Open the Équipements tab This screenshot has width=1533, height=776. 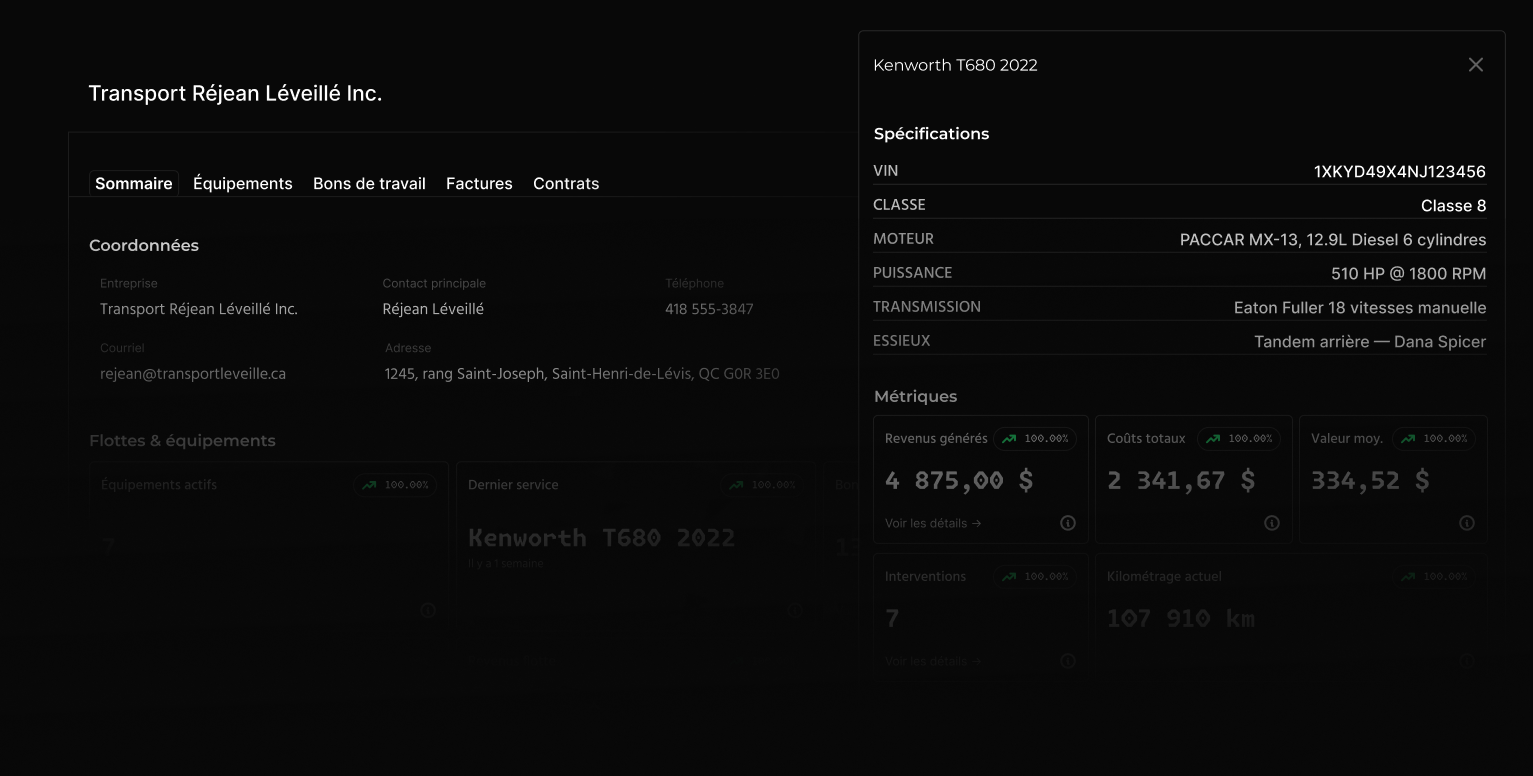click(243, 183)
